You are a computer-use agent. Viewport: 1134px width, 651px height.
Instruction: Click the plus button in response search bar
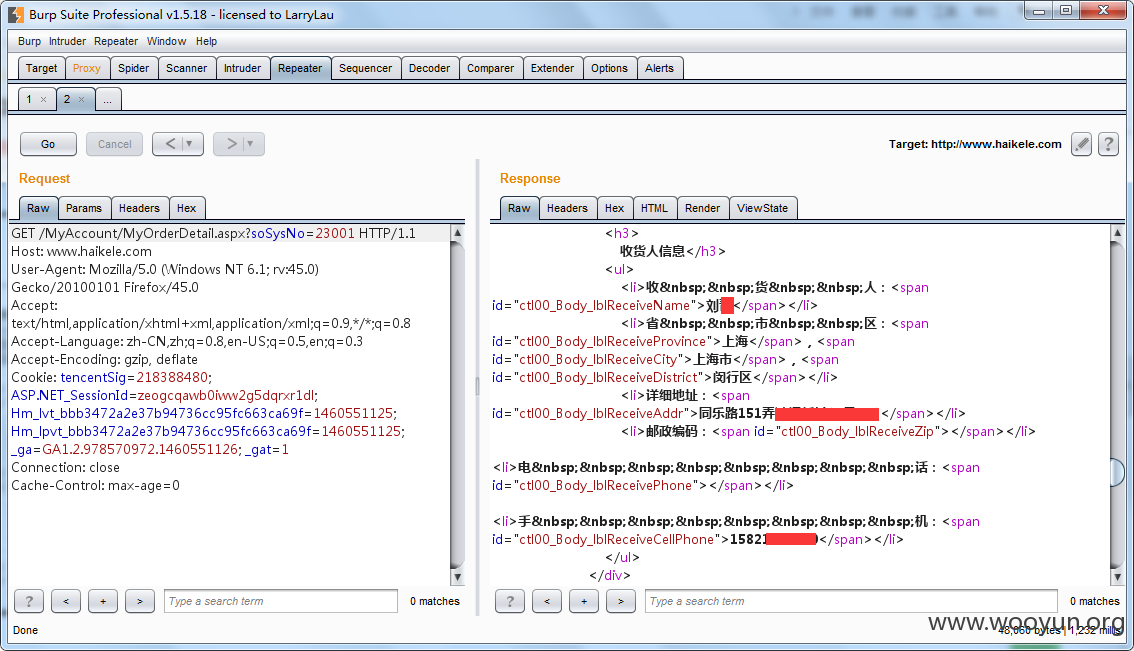coord(584,601)
